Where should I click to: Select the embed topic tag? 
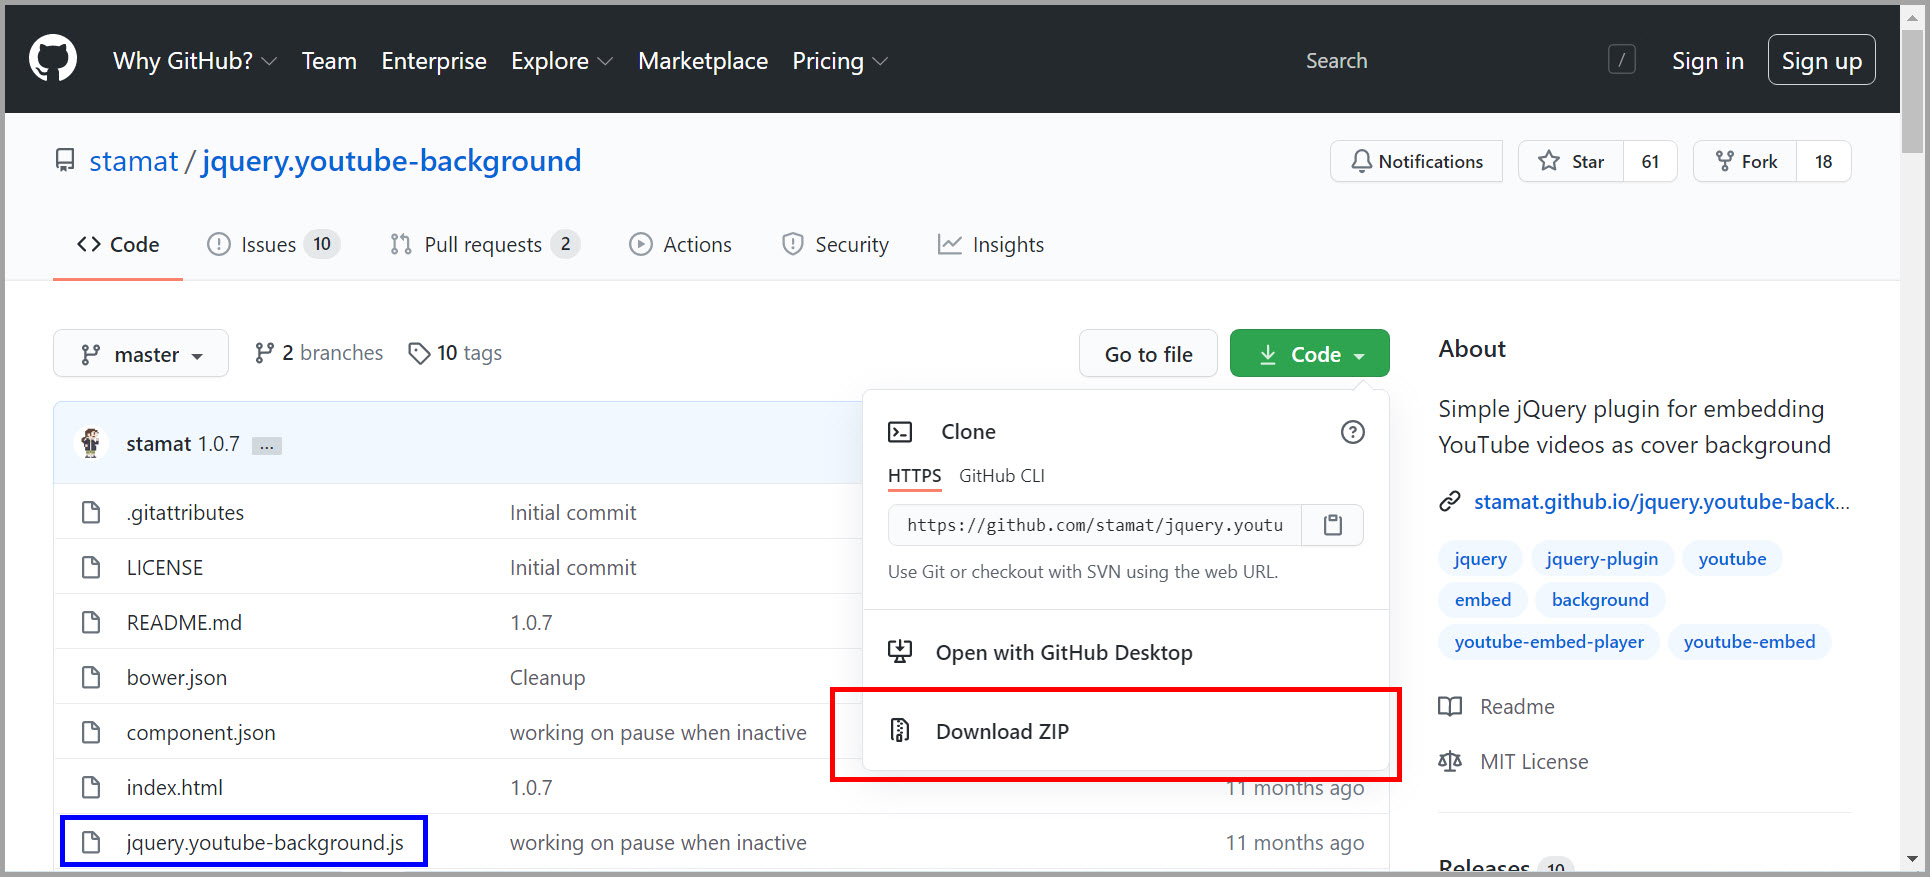(1482, 600)
